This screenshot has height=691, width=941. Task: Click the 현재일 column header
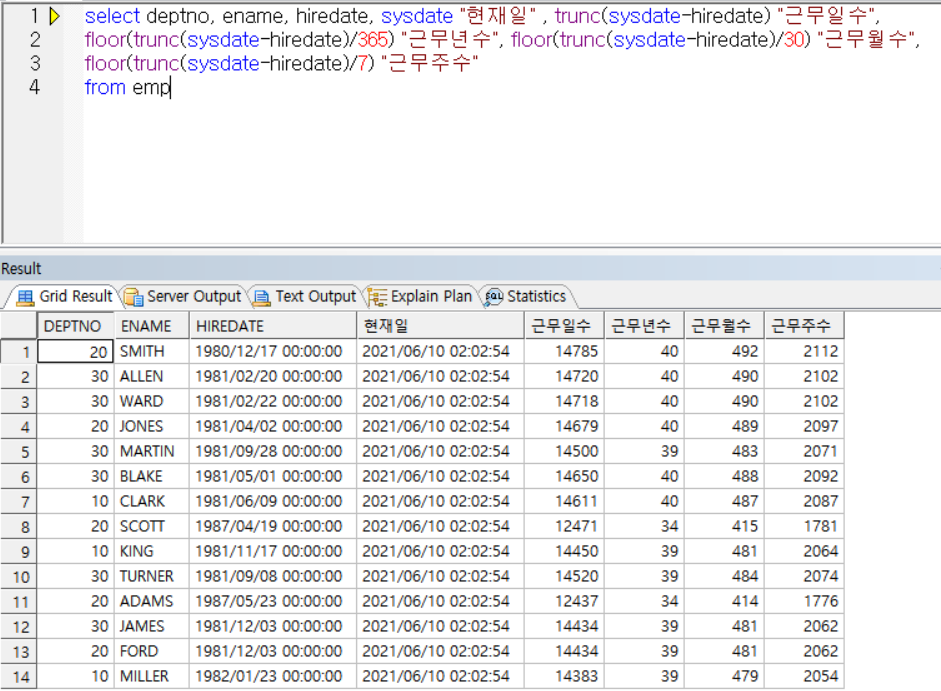(x=440, y=326)
